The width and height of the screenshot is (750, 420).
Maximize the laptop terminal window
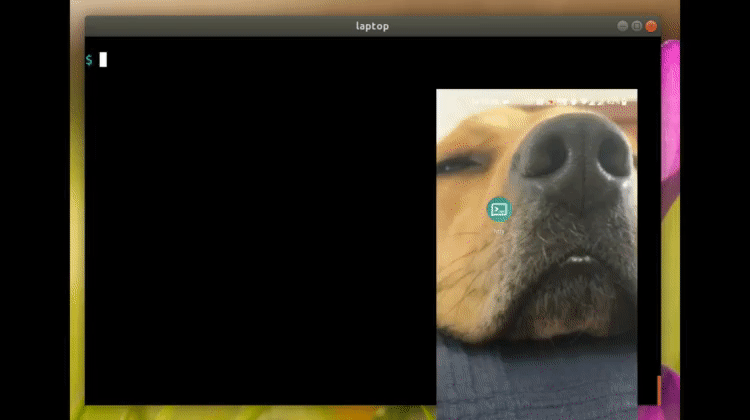click(x=637, y=26)
